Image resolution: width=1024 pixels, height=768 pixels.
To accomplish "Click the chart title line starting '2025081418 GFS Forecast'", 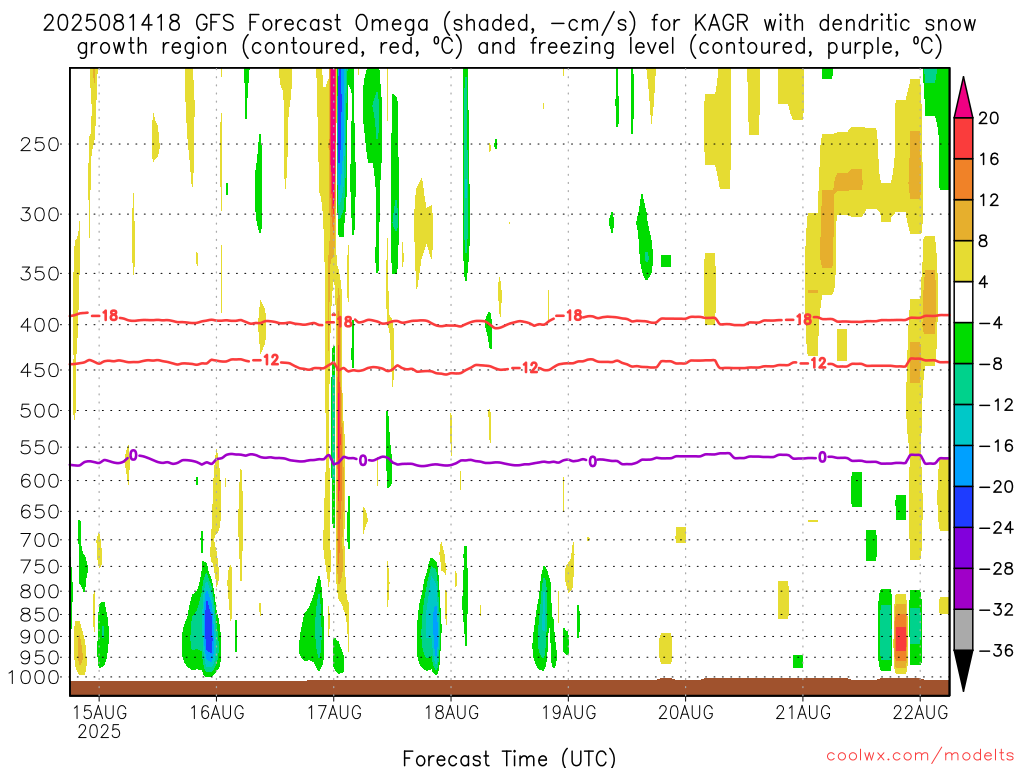I will [x=509, y=24].
